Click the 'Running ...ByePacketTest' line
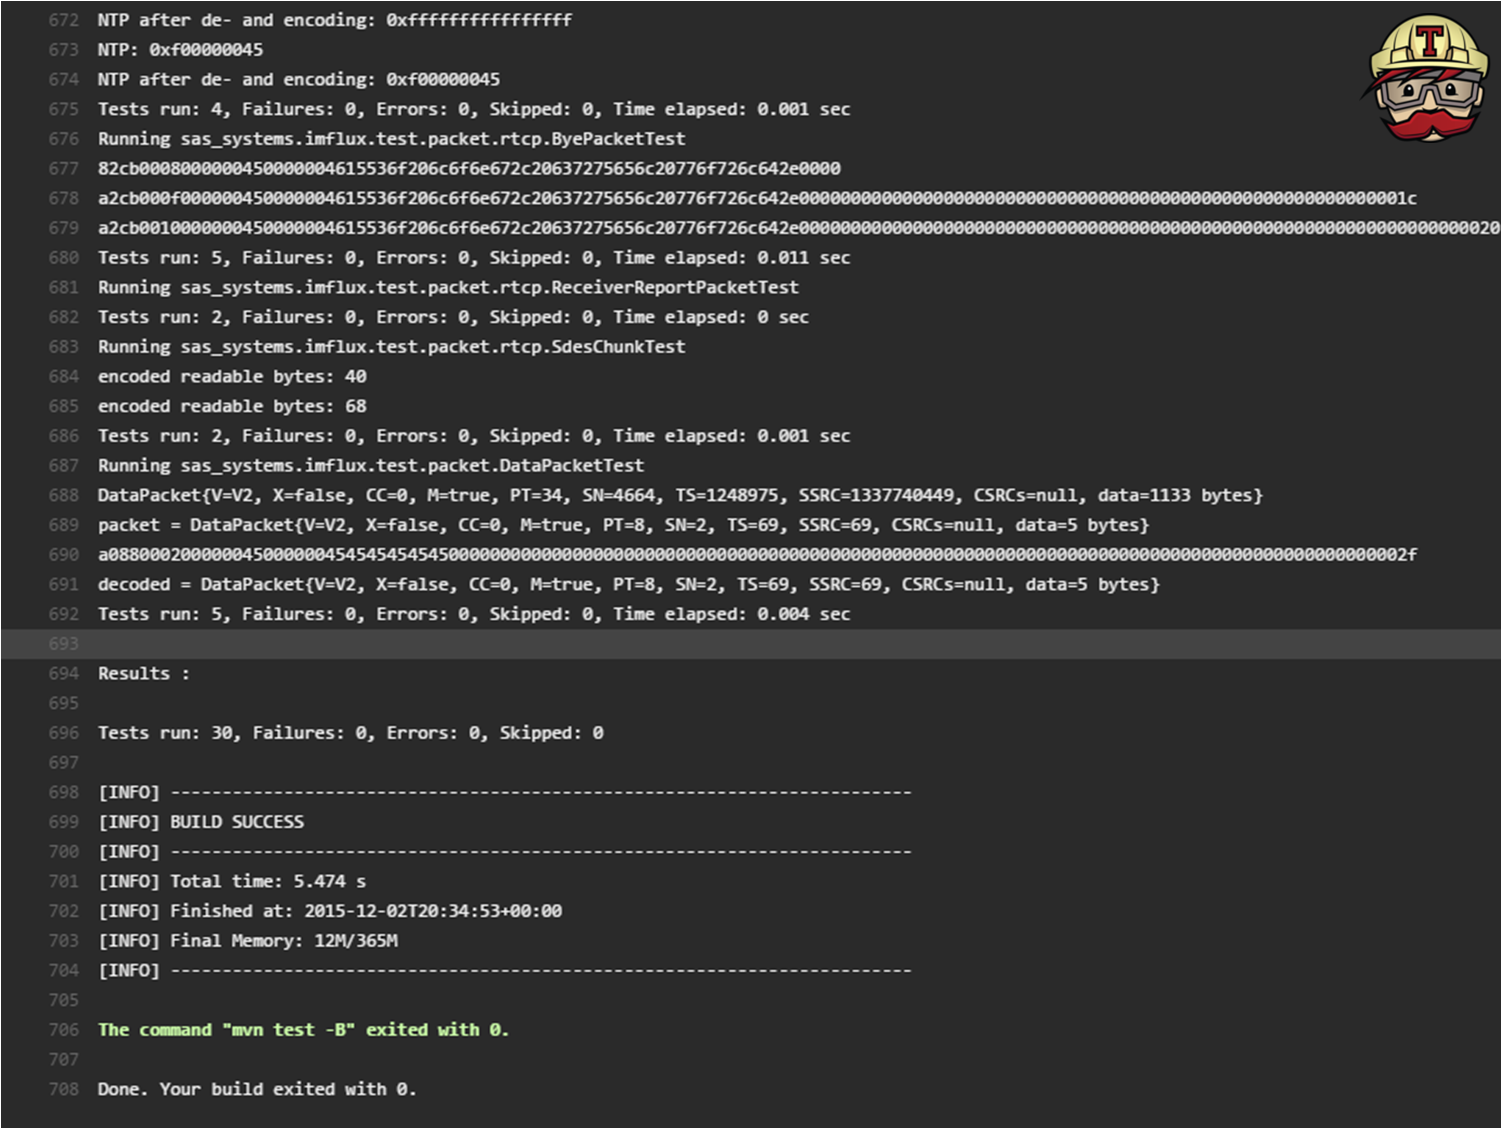Viewport: 1502px width, 1129px height. coord(391,139)
